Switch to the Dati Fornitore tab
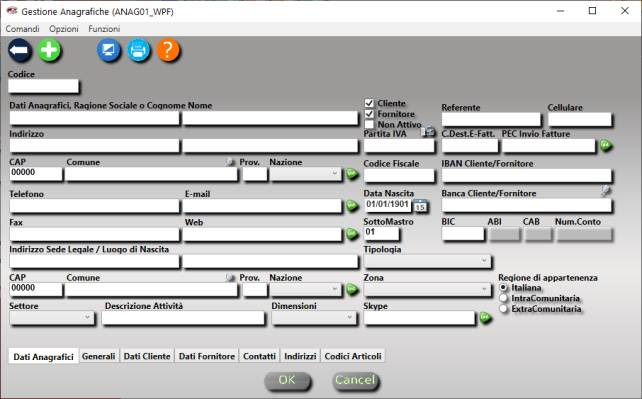 pyautogui.click(x=207, y=356)
